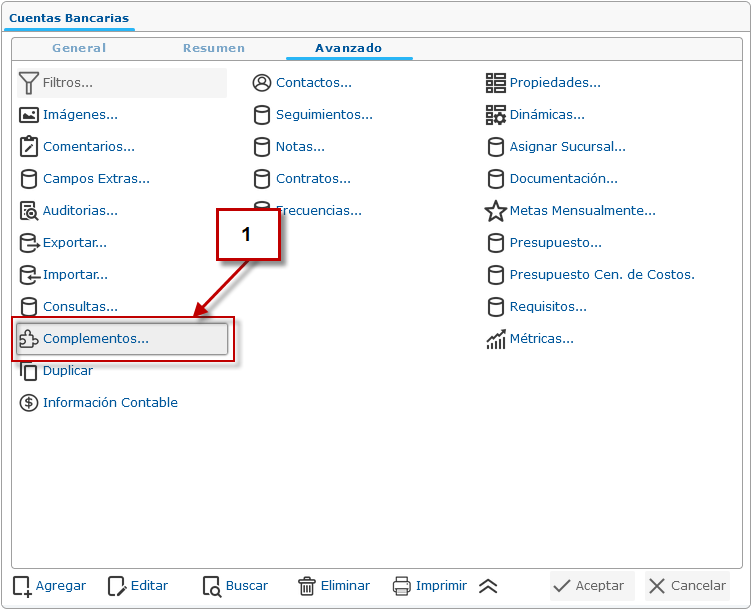752x610 pixels.
Task: Click the grid list icon for Propiedades
Action: [496, 83]
